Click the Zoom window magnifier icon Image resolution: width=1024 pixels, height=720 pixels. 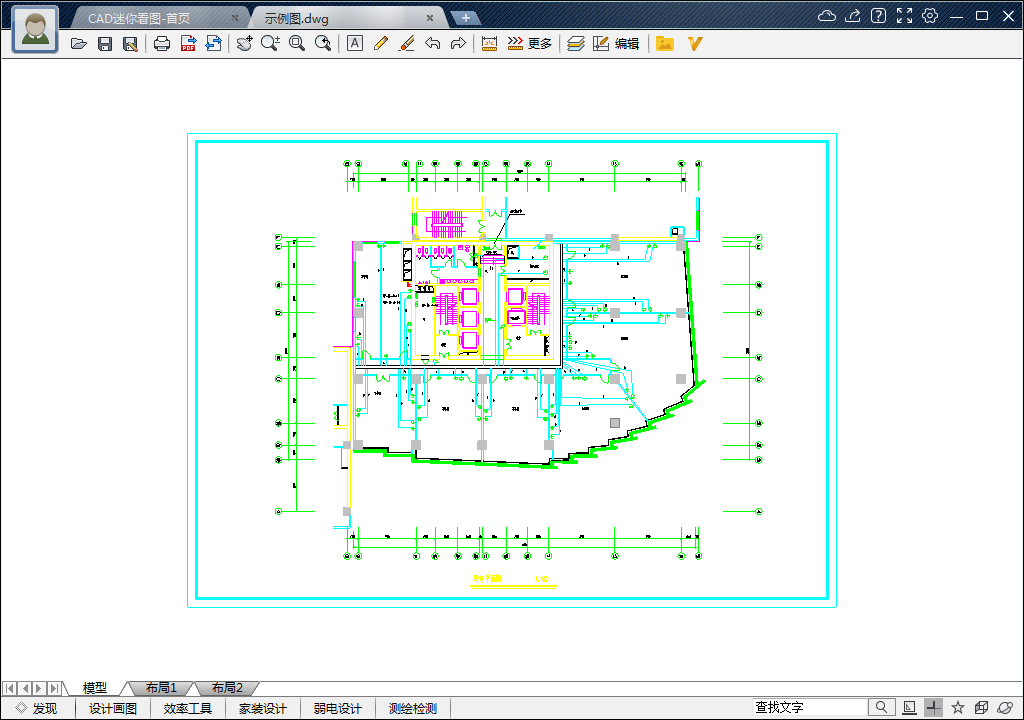pos(297,44)
